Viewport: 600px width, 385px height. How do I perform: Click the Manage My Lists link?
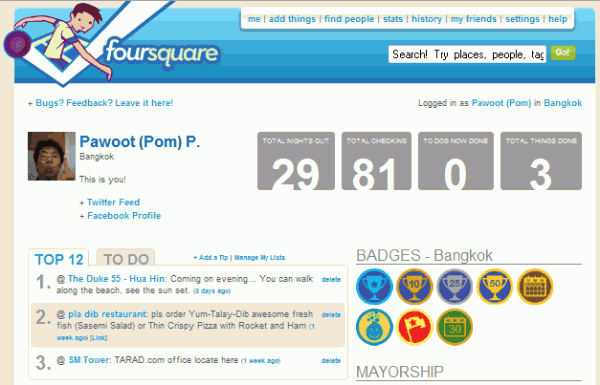(x=259, y=258)
